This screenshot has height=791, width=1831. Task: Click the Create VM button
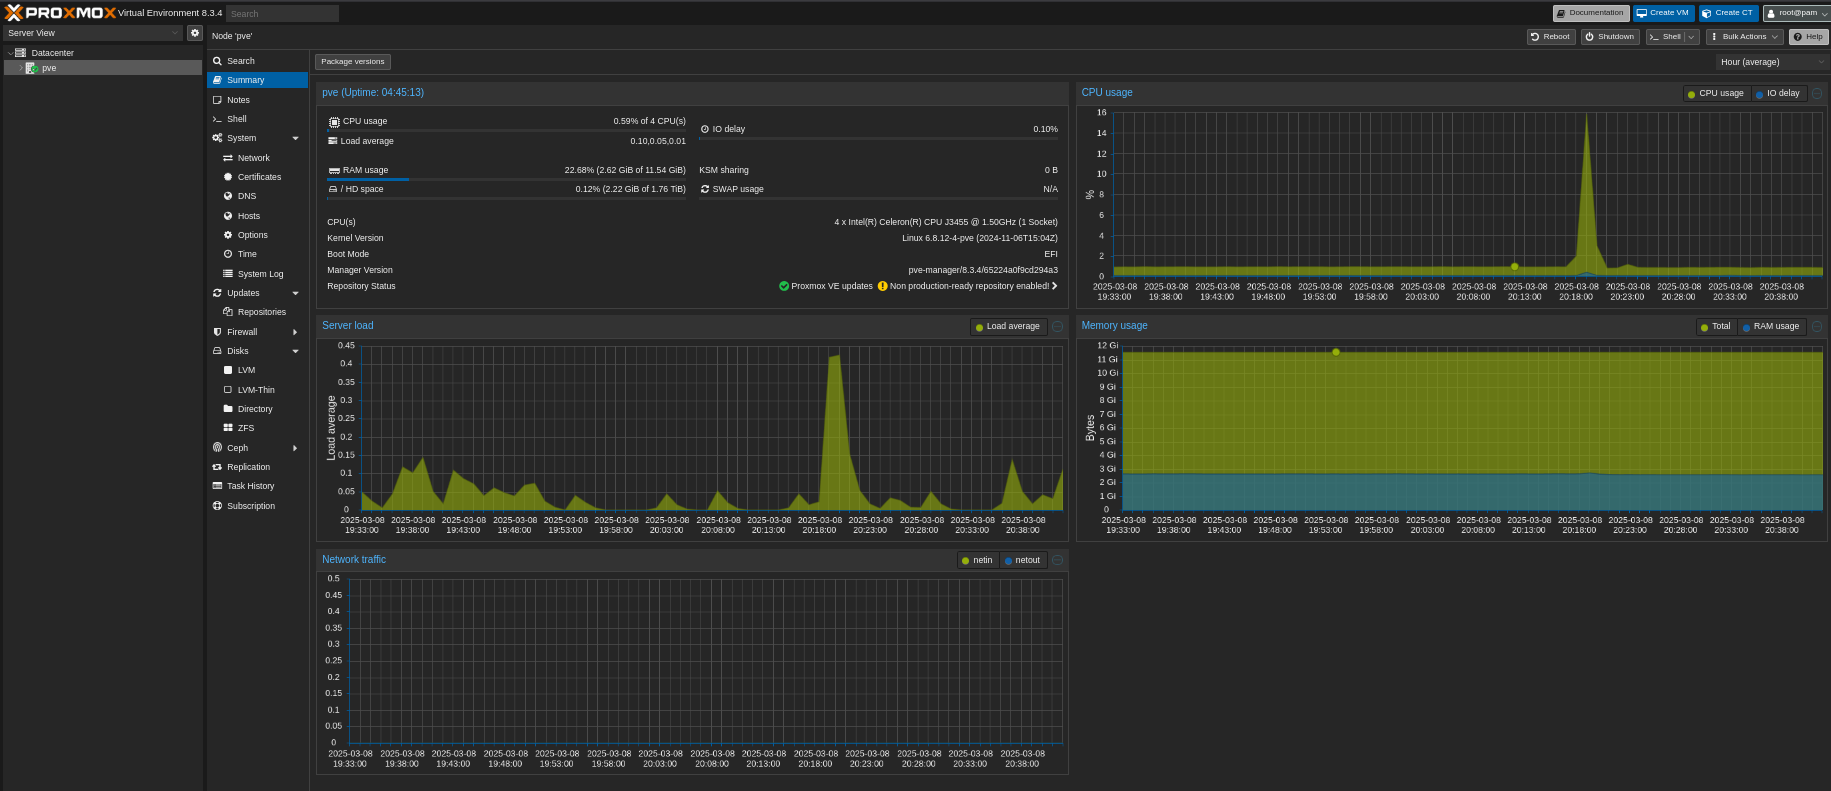click(1663, 13)
